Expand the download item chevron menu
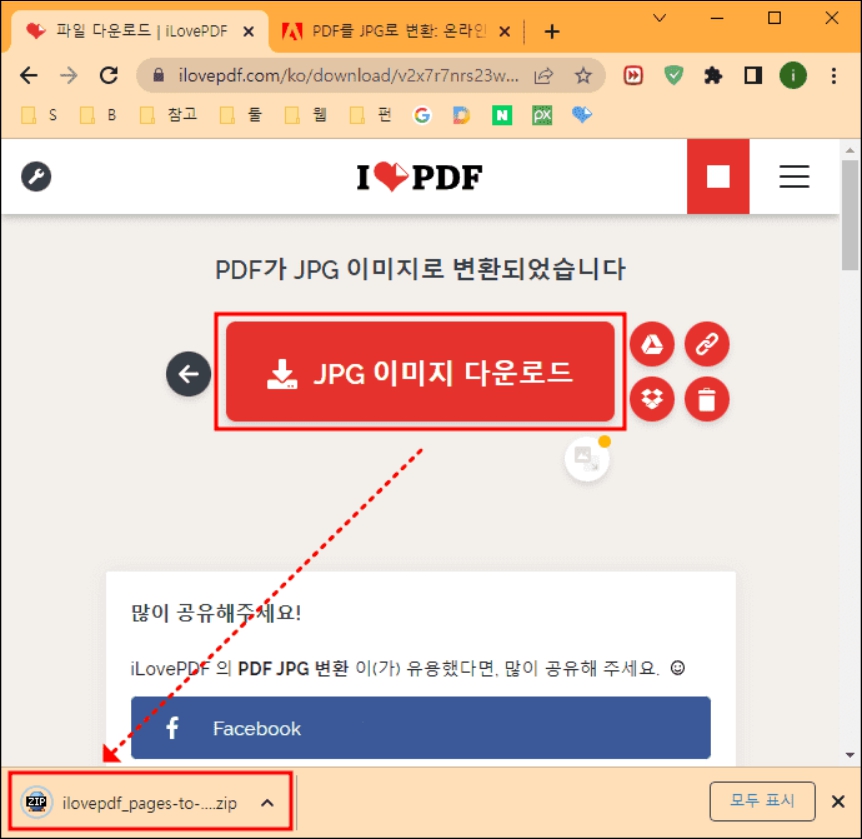 267,803
